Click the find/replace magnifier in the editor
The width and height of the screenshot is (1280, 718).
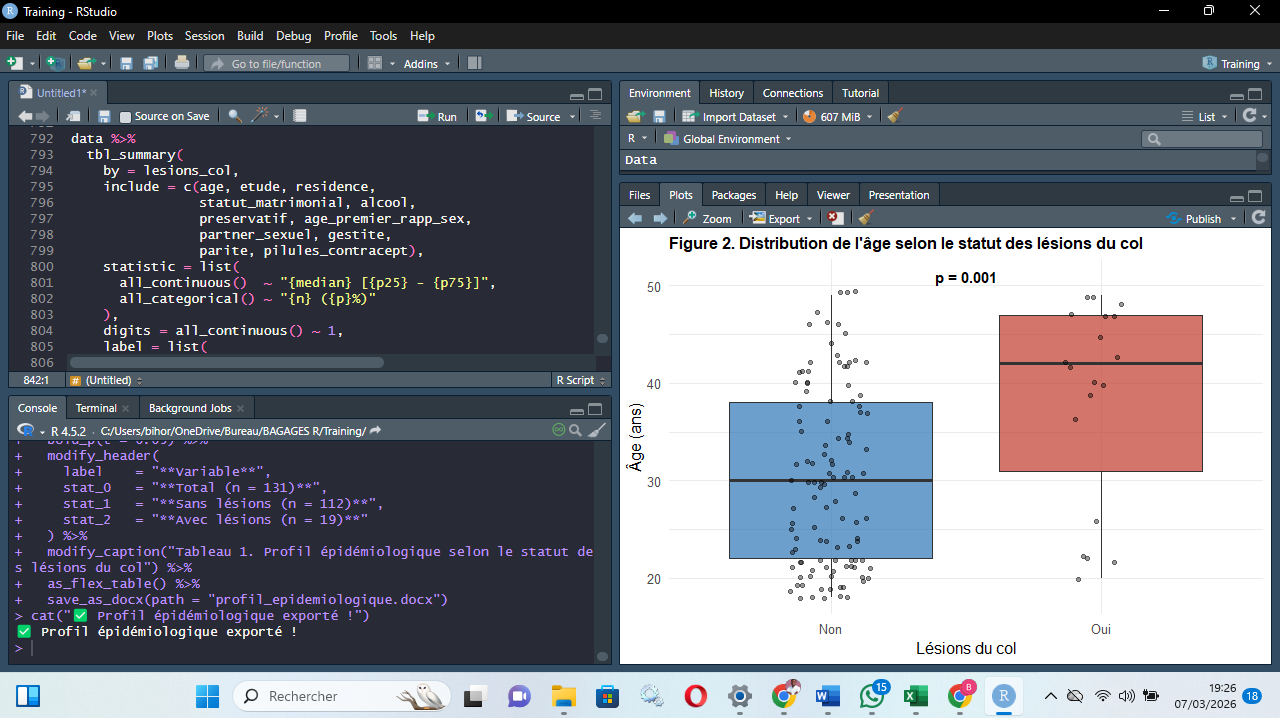tap(235, 116)
